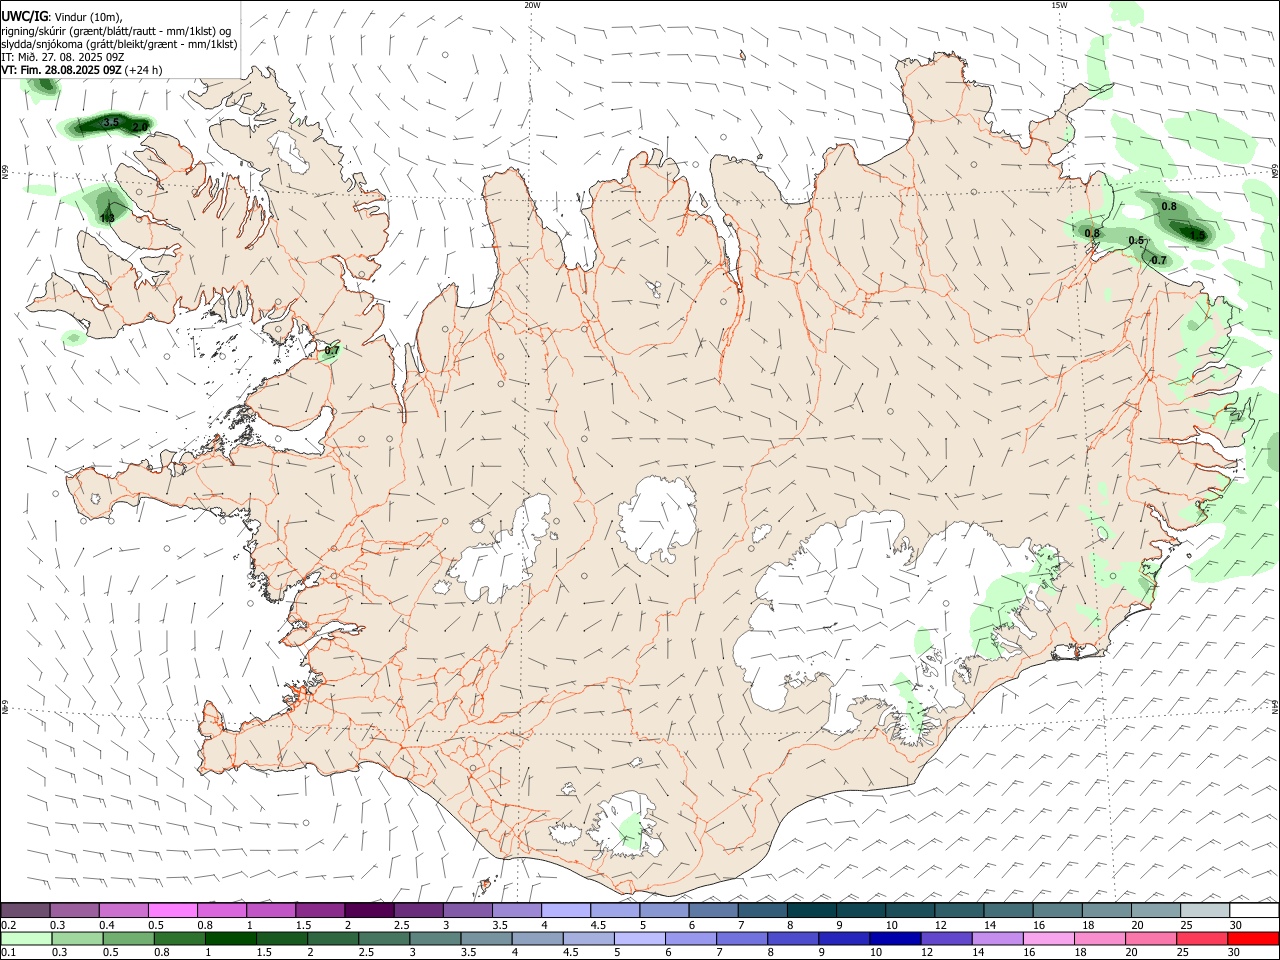Pick the upper legend swatch labeled 16
1280x960 pixels.
click(x=1057, y=910)
